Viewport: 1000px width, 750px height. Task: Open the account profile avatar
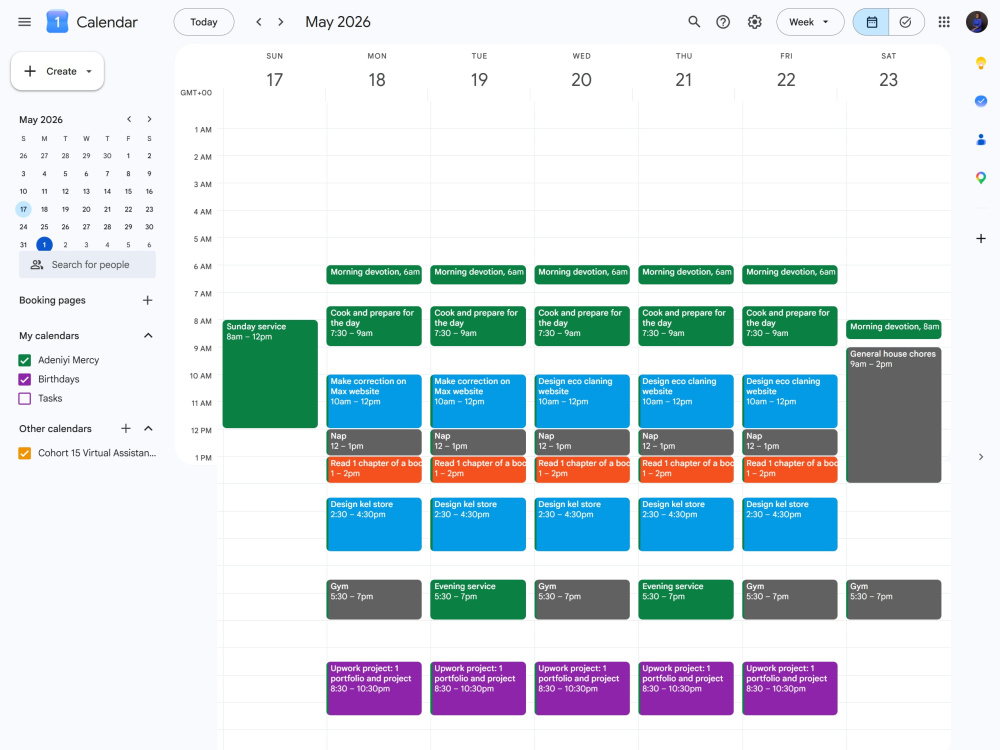point(976,22)
